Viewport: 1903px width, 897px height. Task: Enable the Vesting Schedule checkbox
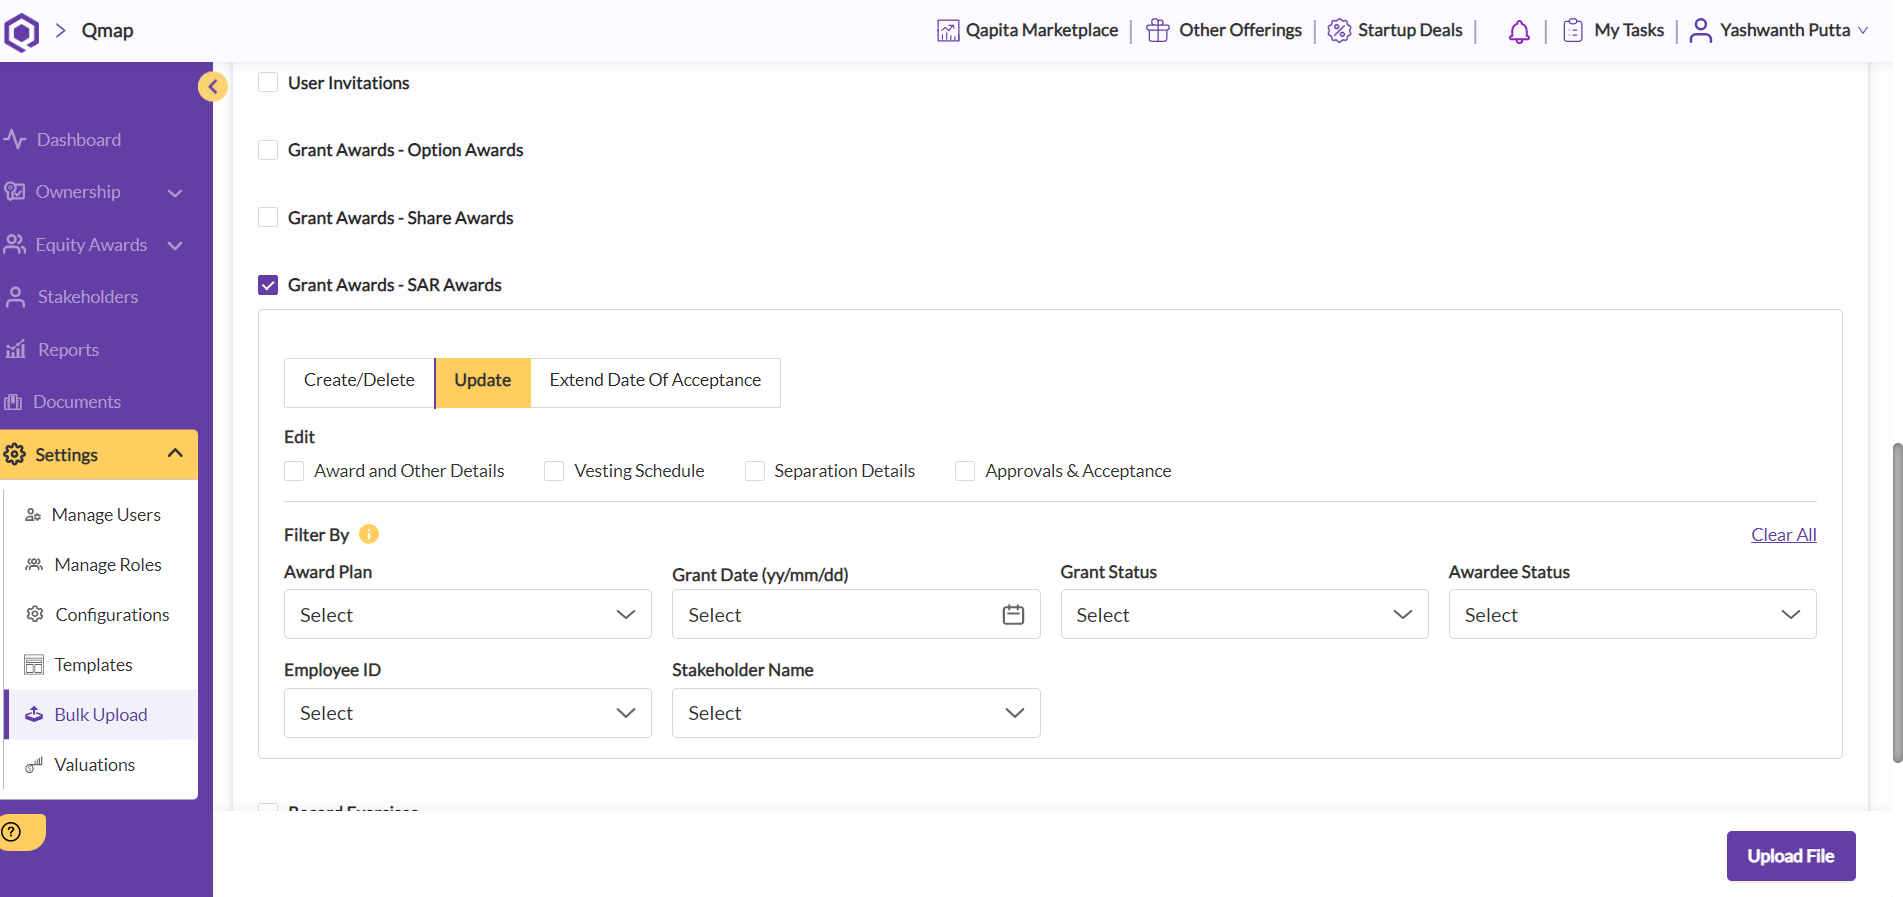[554, 471]
